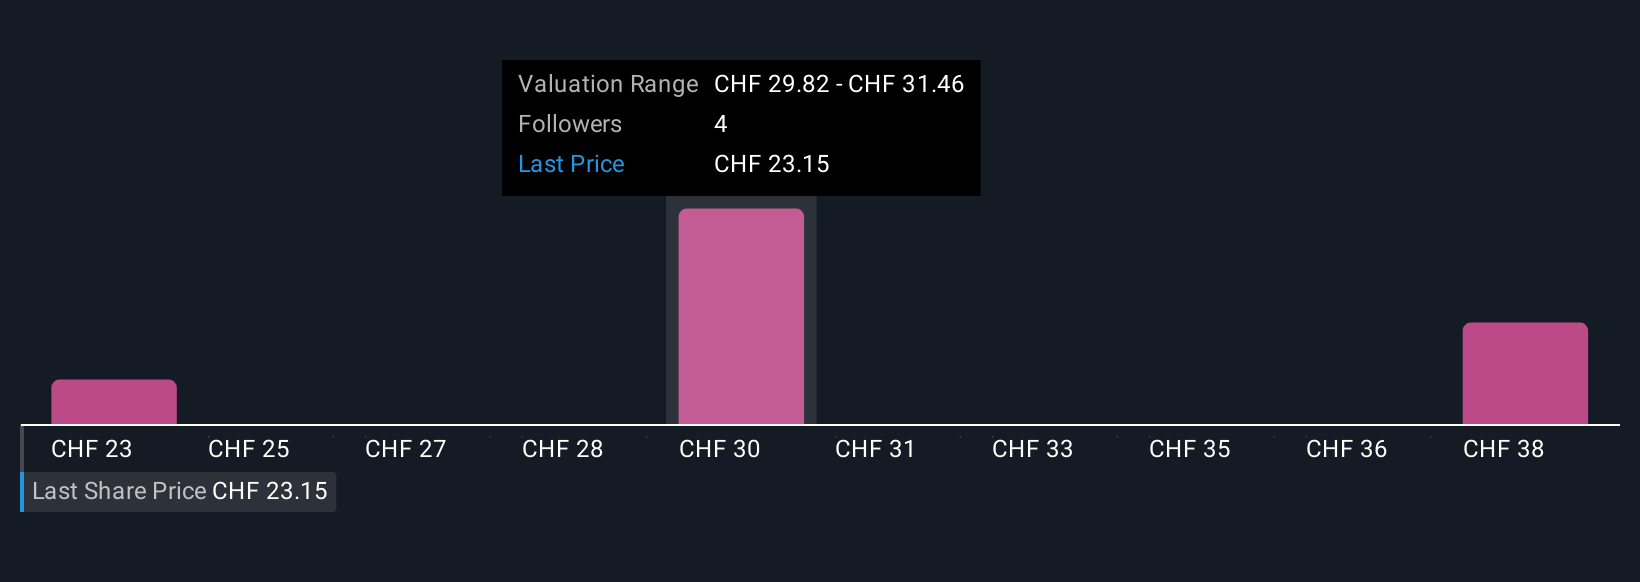Click the CHF 31 axis label
The height and width of the screenshot is (582, 1640).
(876, 449)
